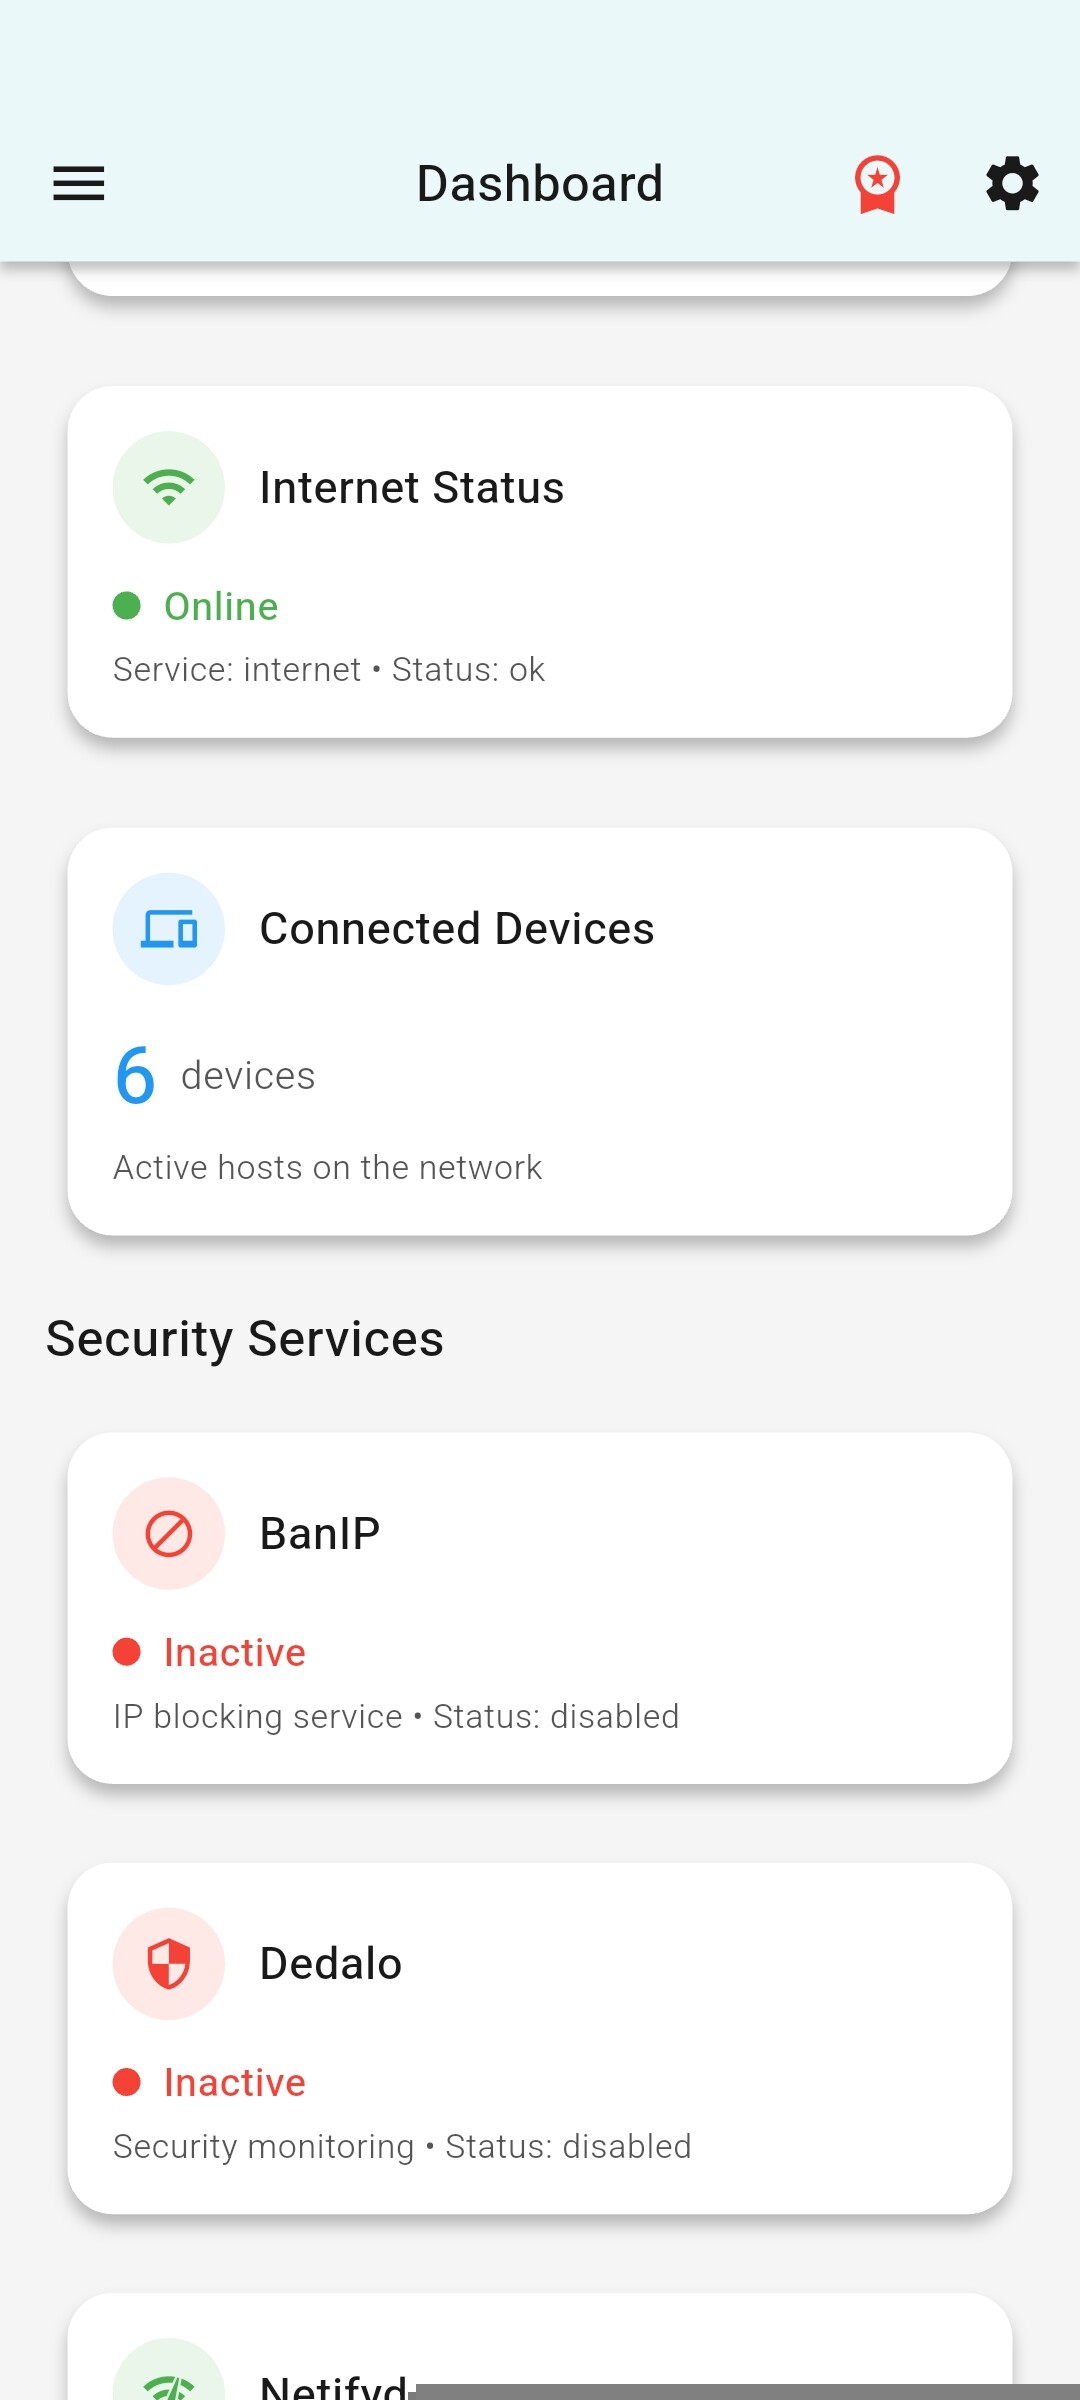Viewport: 1080px width, 2400px height.
Task: Tap the red award badge icon
Action: [877, 185]
